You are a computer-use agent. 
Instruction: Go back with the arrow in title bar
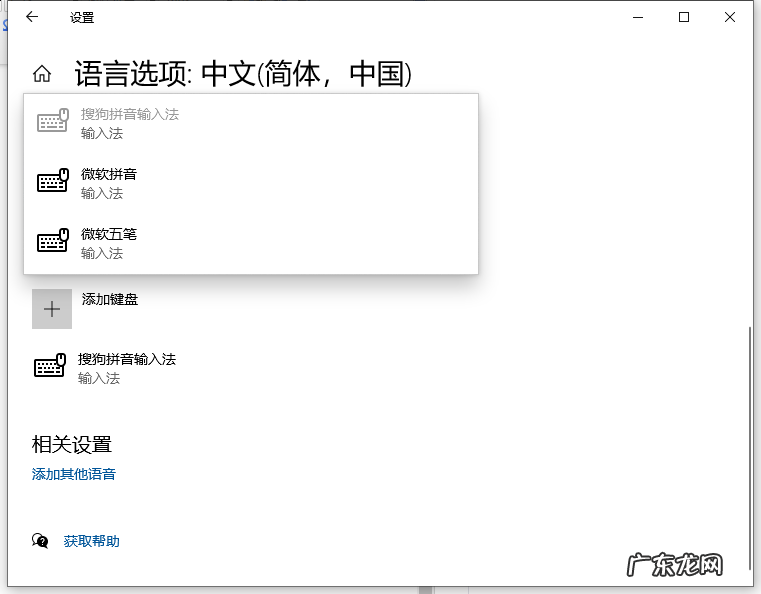pos(32,17)
